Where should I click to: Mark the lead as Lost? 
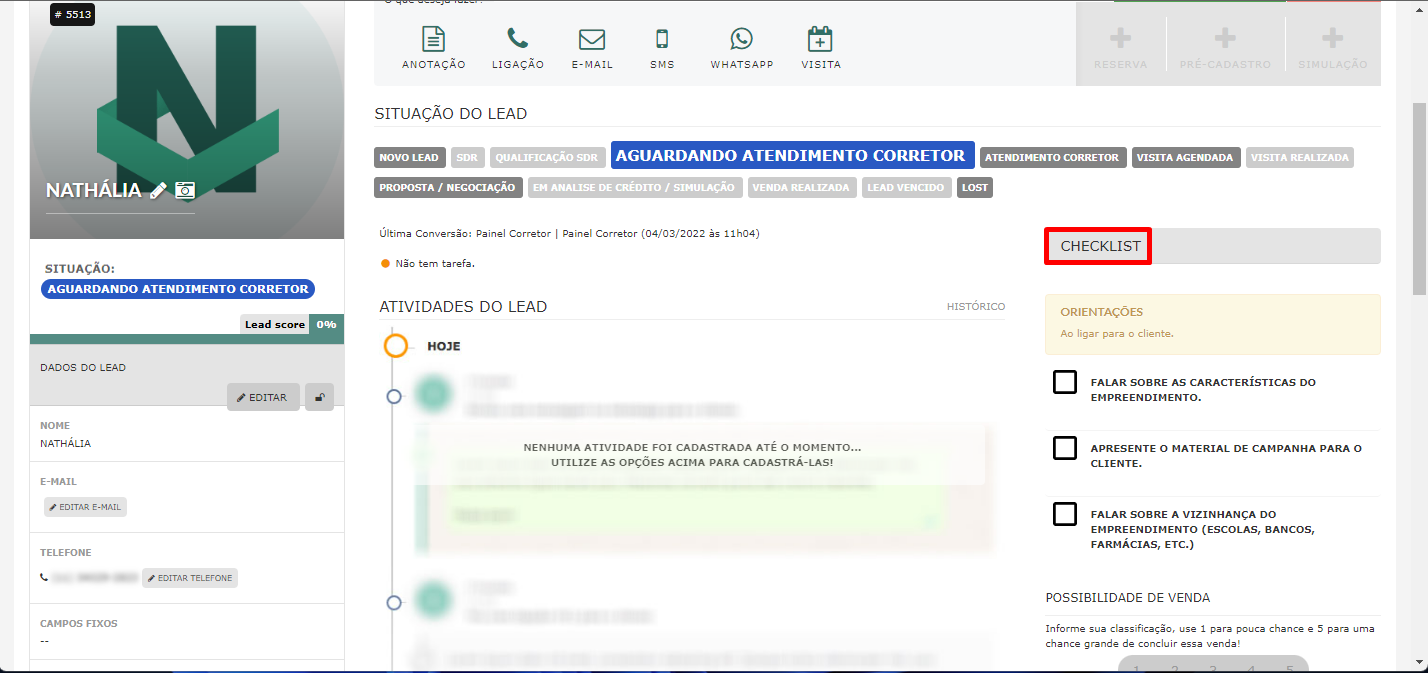(975, 187)
